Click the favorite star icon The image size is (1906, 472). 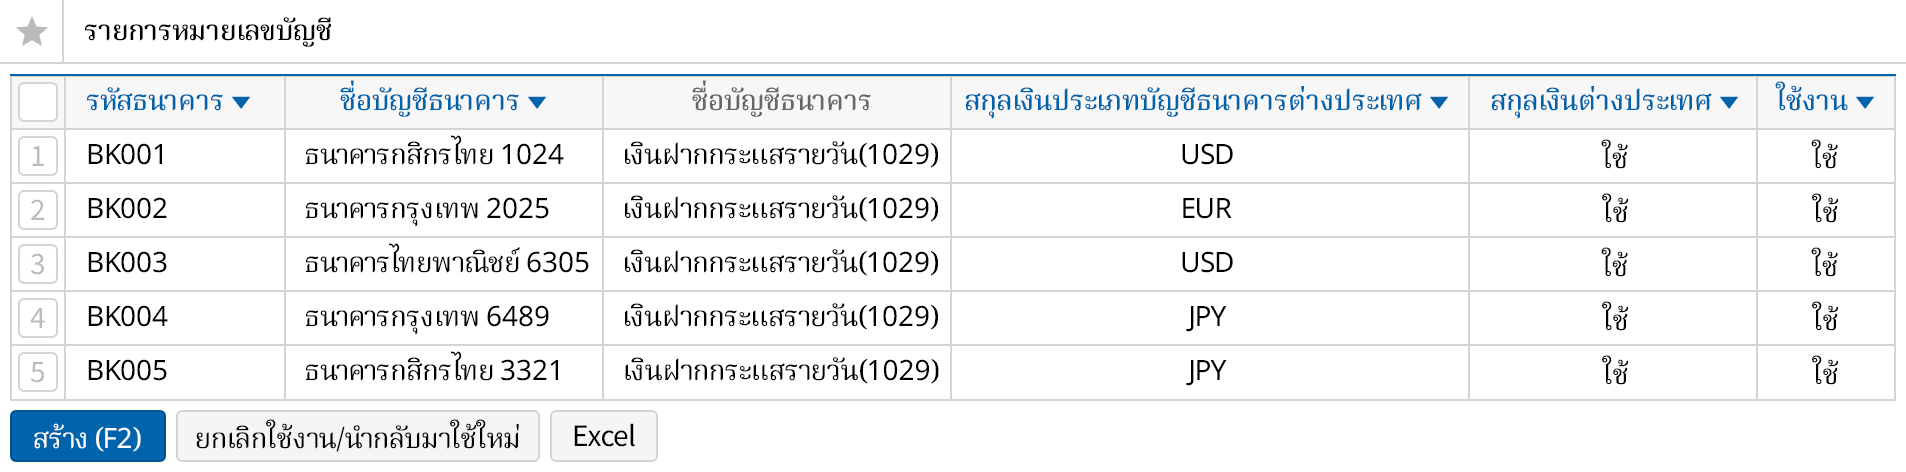(32, 32)
